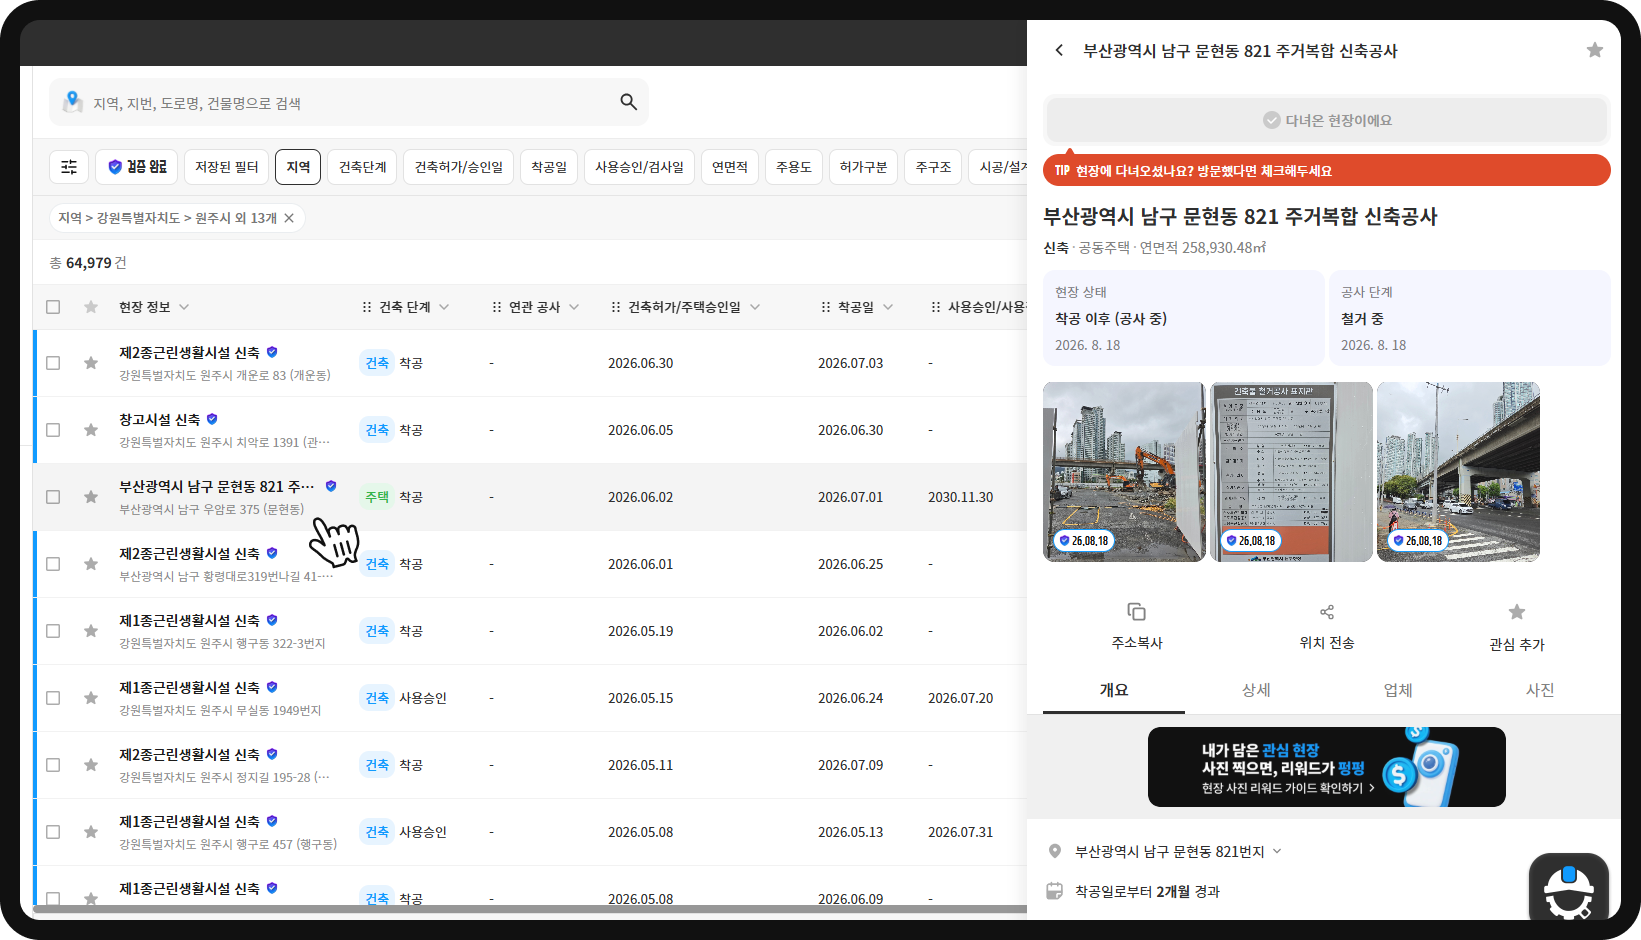Open the 주구조 filter chip
The width and height of the screenshot is (1641, 940).
[933, 167]
